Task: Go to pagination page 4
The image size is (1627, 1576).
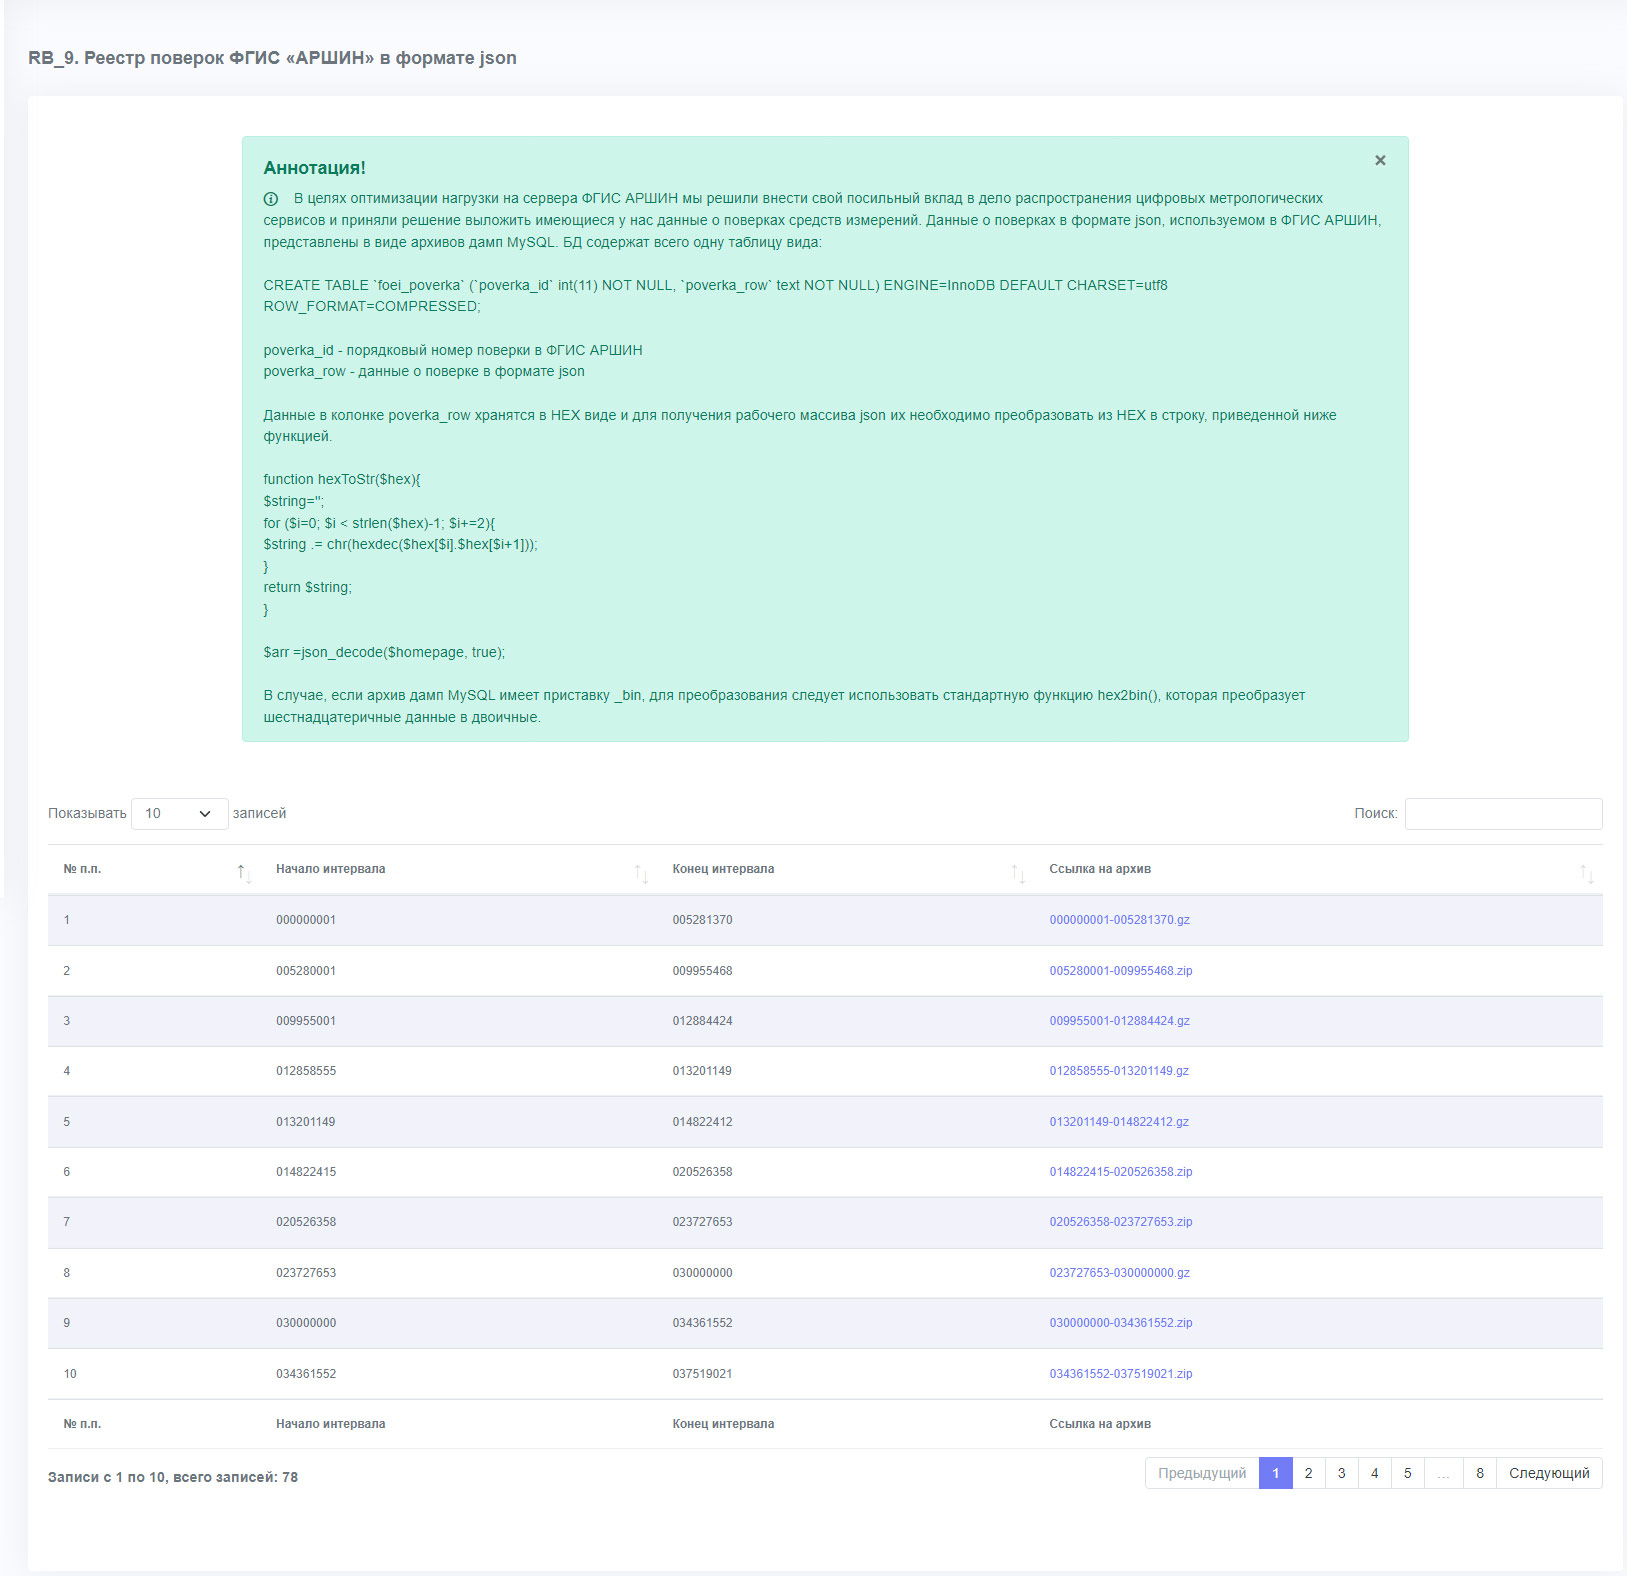Action: 1374,1473
